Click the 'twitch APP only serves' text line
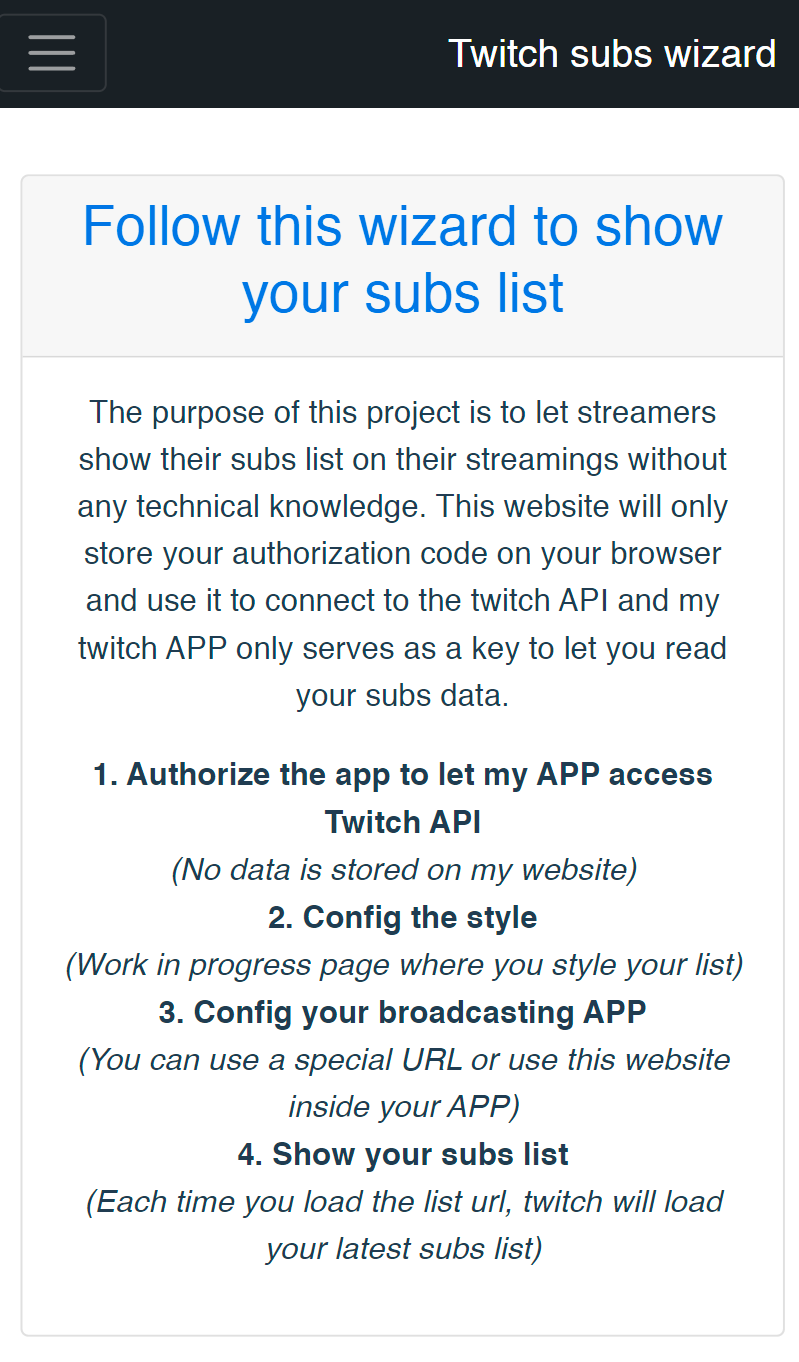This screenshot has height=1362, width=799. pyautogui.click(x=402, y=648)
